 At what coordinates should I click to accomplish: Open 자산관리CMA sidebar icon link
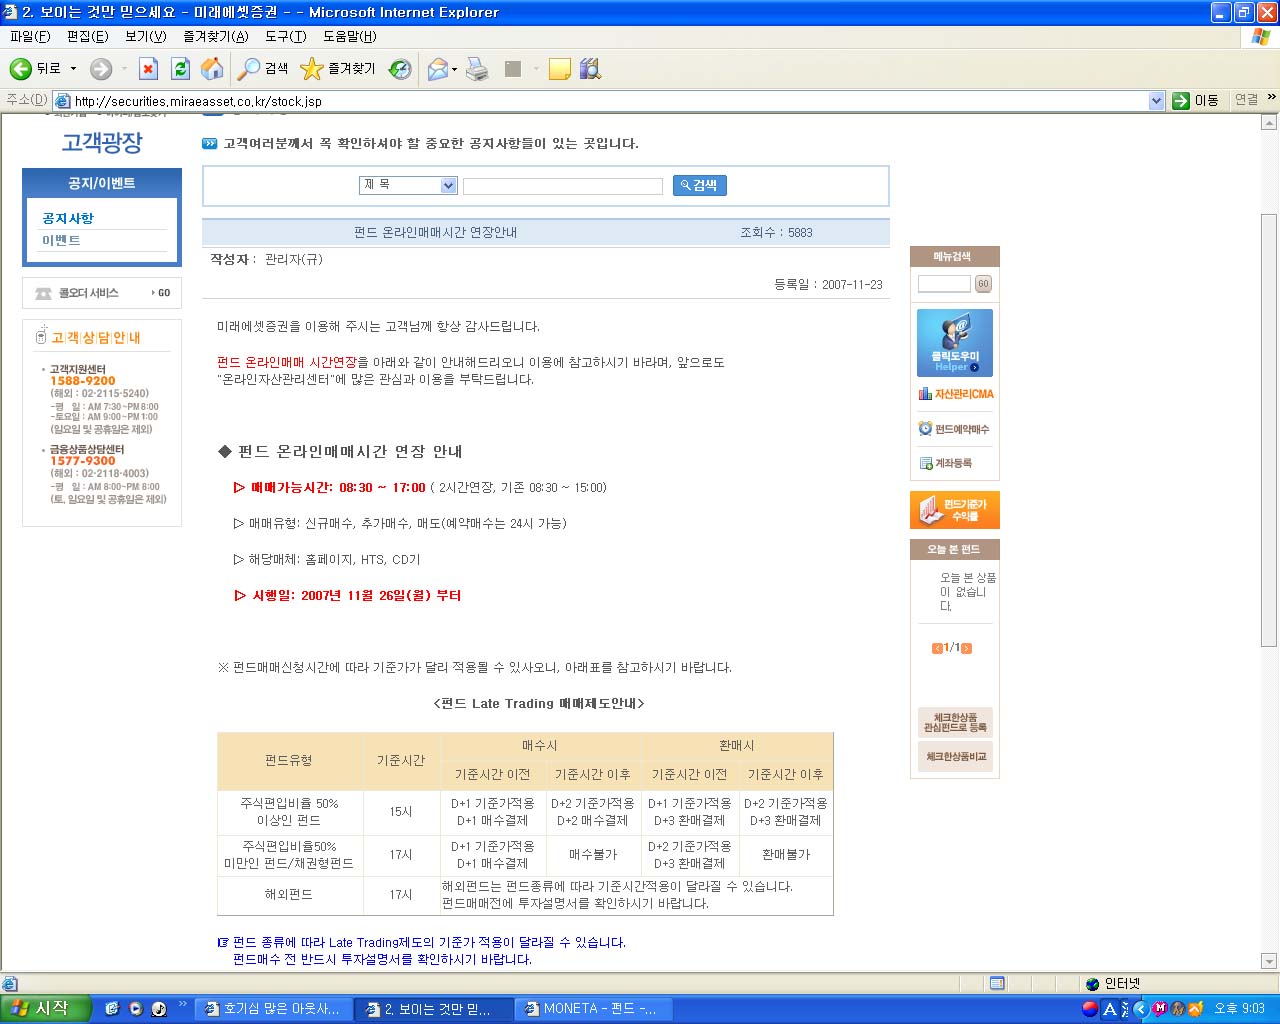[x=956, y=394]
